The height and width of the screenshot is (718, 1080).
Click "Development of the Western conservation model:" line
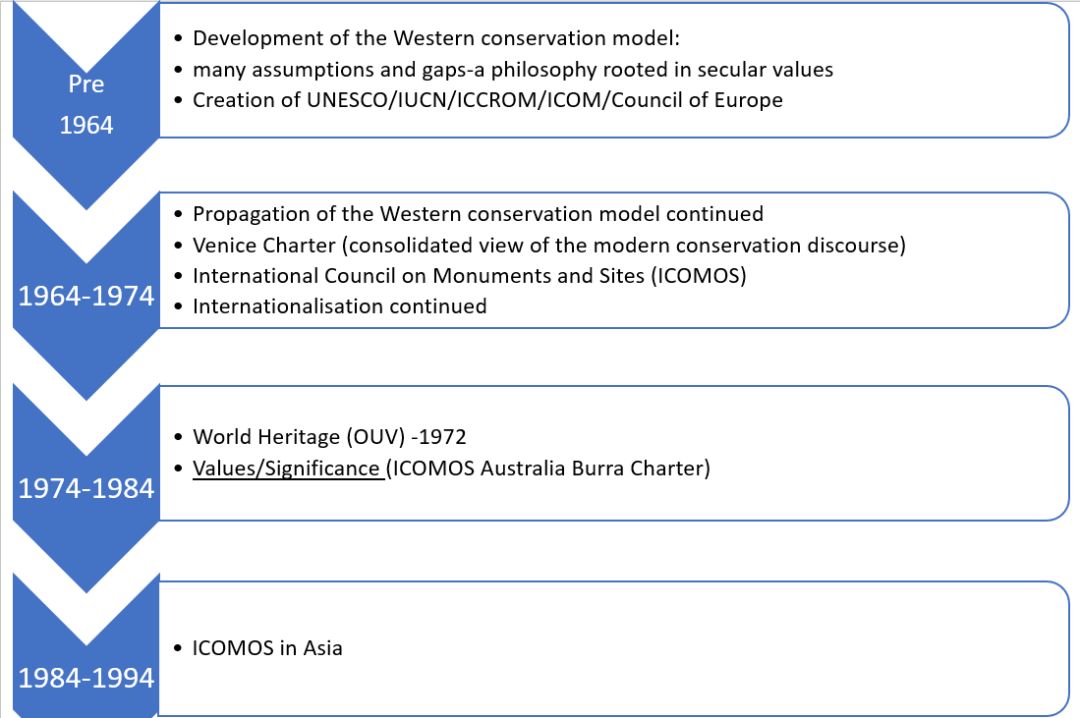pyautogui.click(x=436, y=38)
